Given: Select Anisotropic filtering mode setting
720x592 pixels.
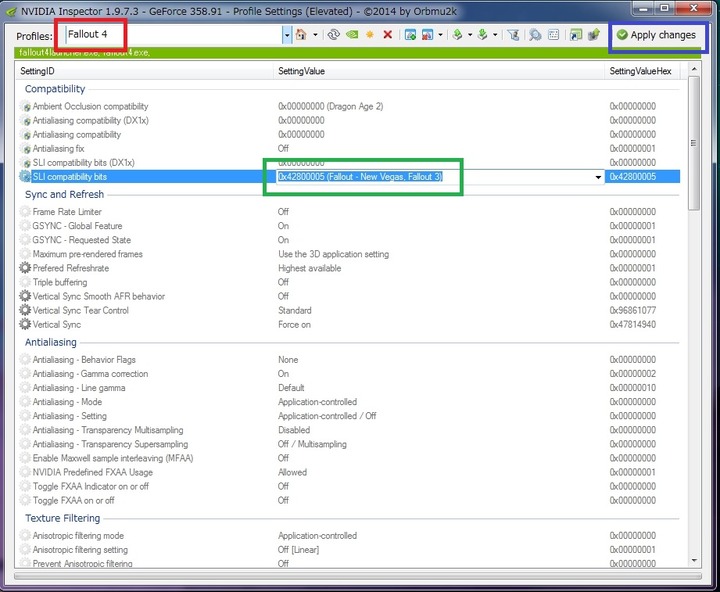Looking at the screenshot, I should click(78, 536).
